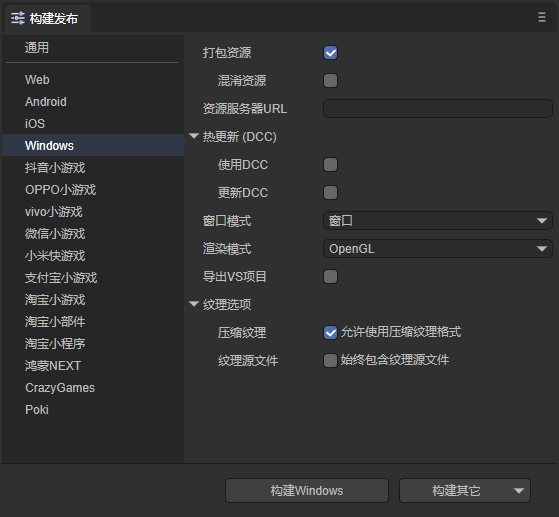Check the 导出VS项目 checkbox
The height and width of the screenshot is (517, 559).
tap(330, 277)
